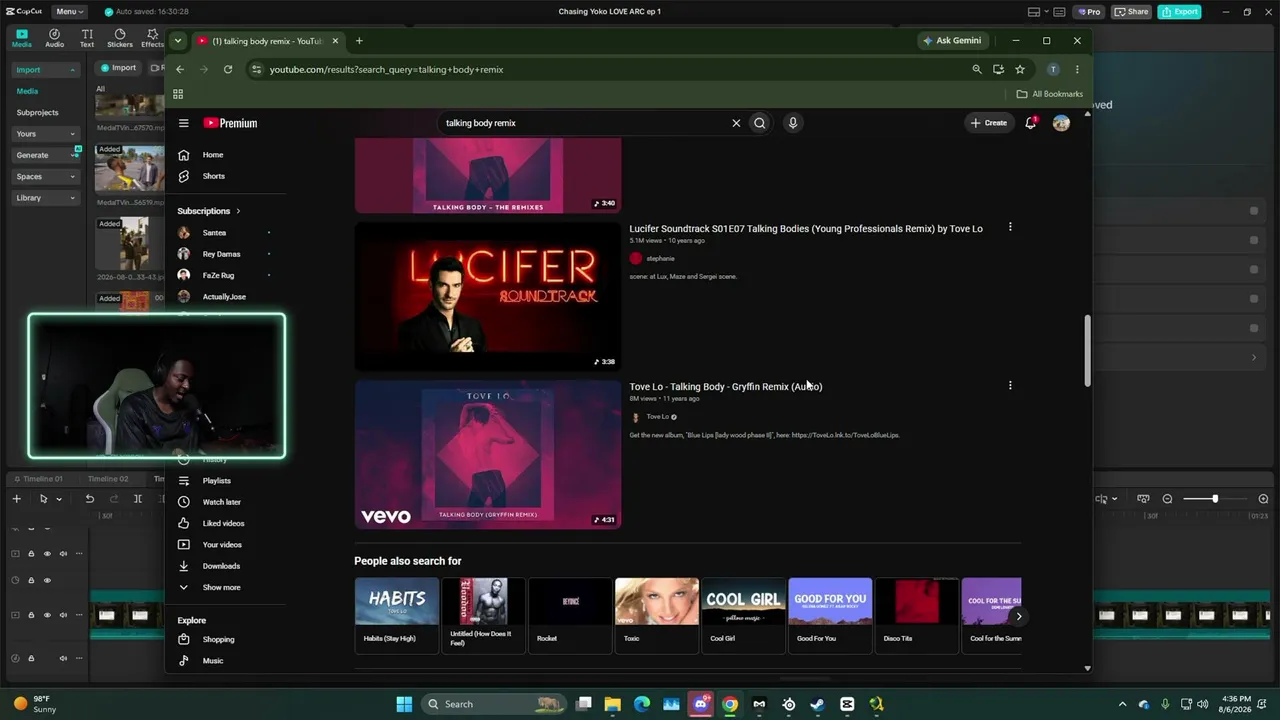The width and height of the screenshot is (1280, 720).
Task: Open the Tove Lo Gryffin Remix video title
Action: pos(726,387)
